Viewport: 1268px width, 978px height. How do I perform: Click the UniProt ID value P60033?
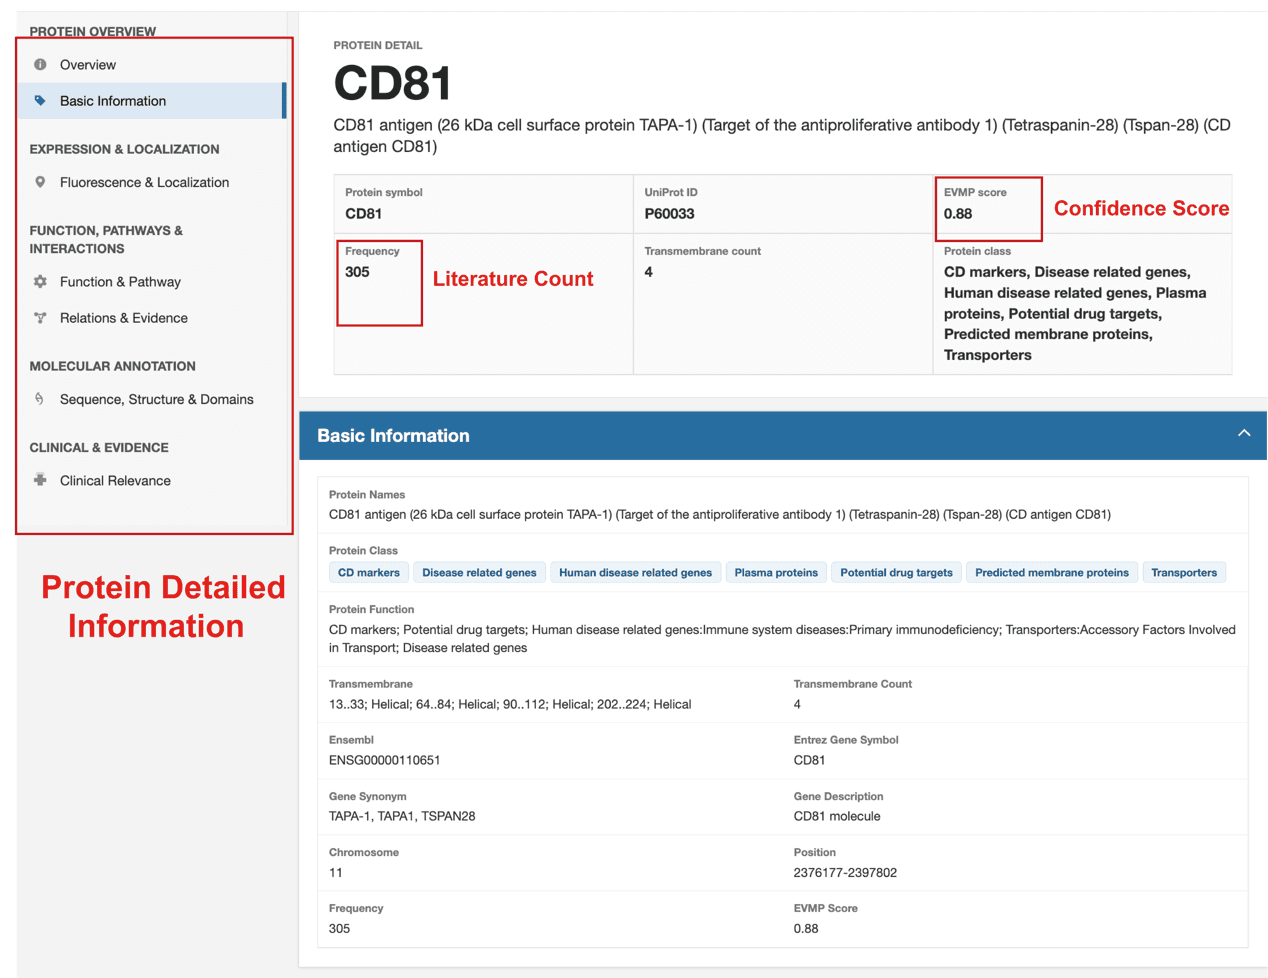point(669,214)
